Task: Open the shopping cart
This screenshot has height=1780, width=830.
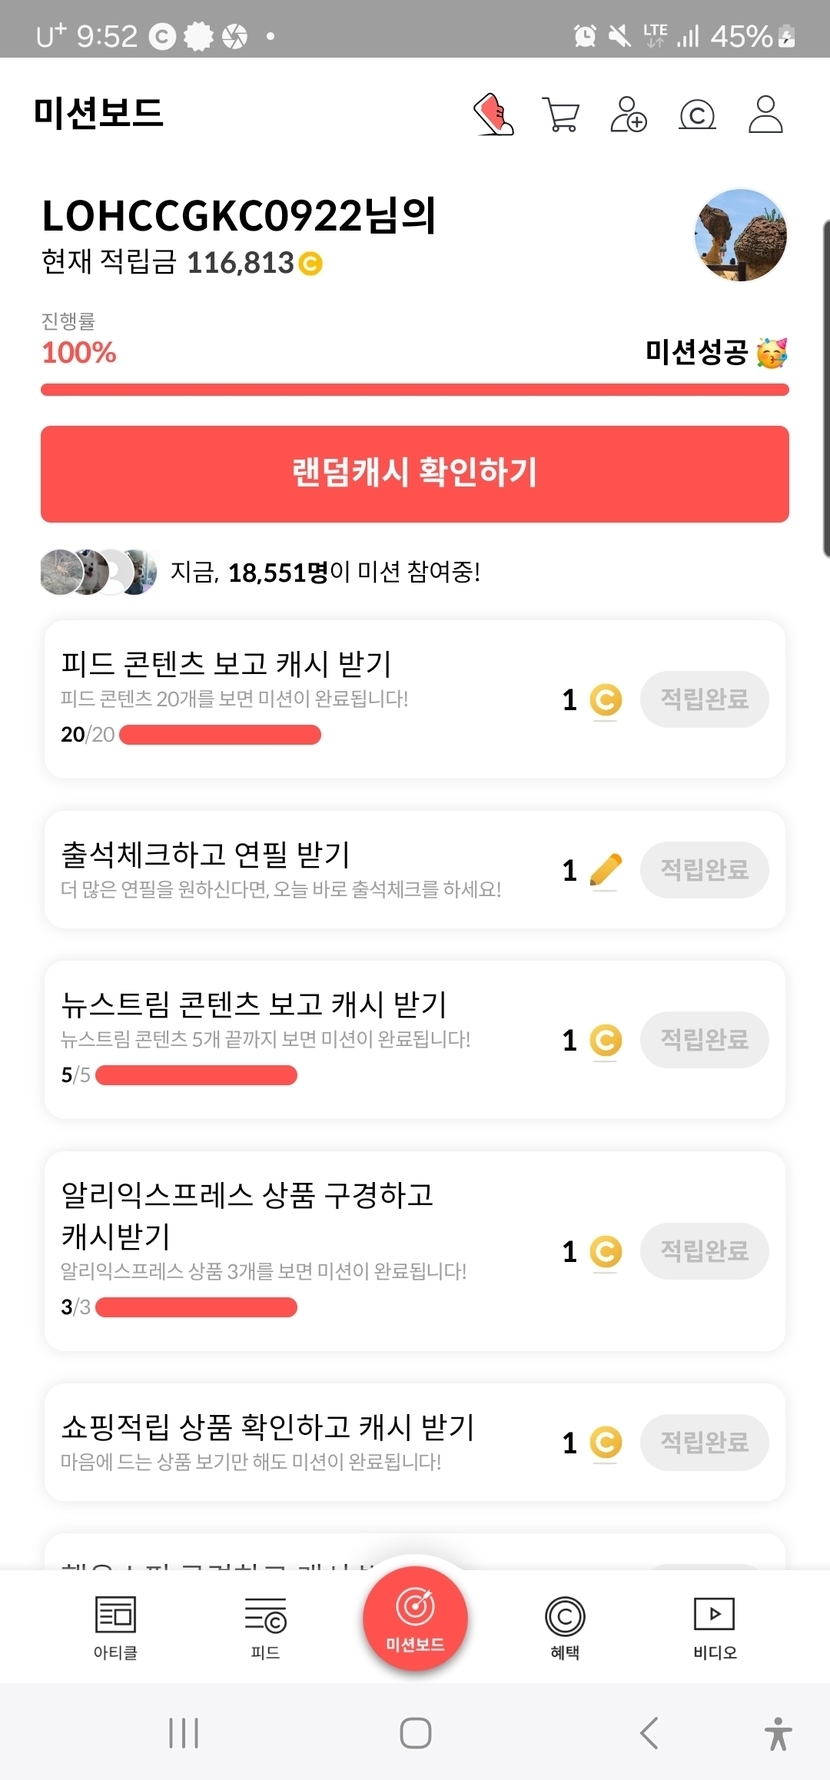Action: click(560, 115)
